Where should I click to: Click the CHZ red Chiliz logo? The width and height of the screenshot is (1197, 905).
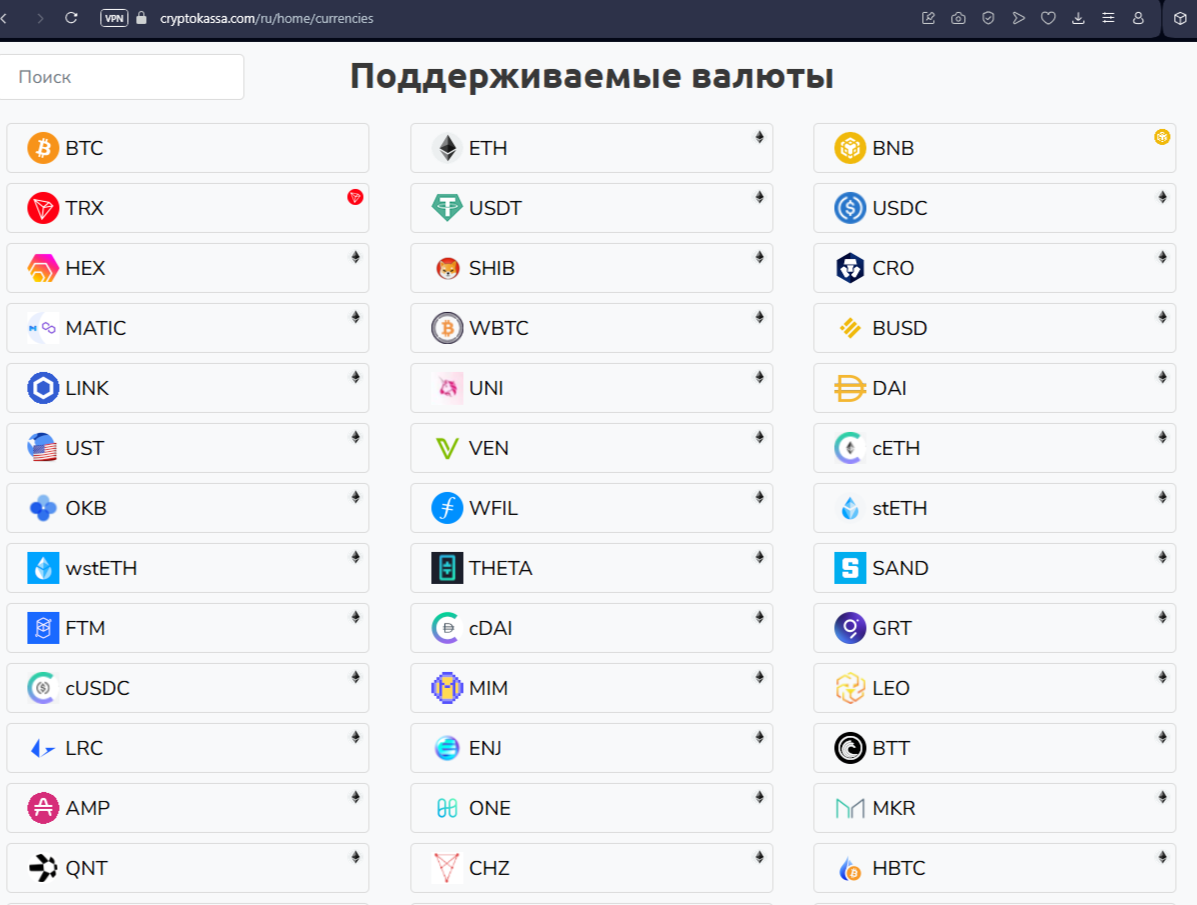coord(447,868)
